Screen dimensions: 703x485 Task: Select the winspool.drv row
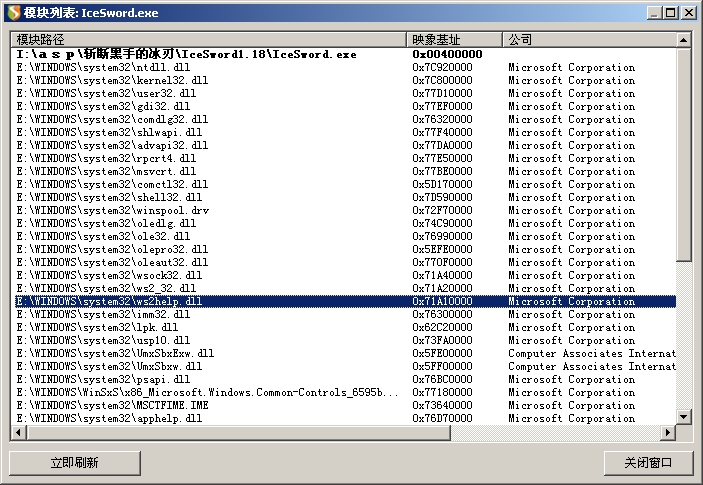coord(344,210)
